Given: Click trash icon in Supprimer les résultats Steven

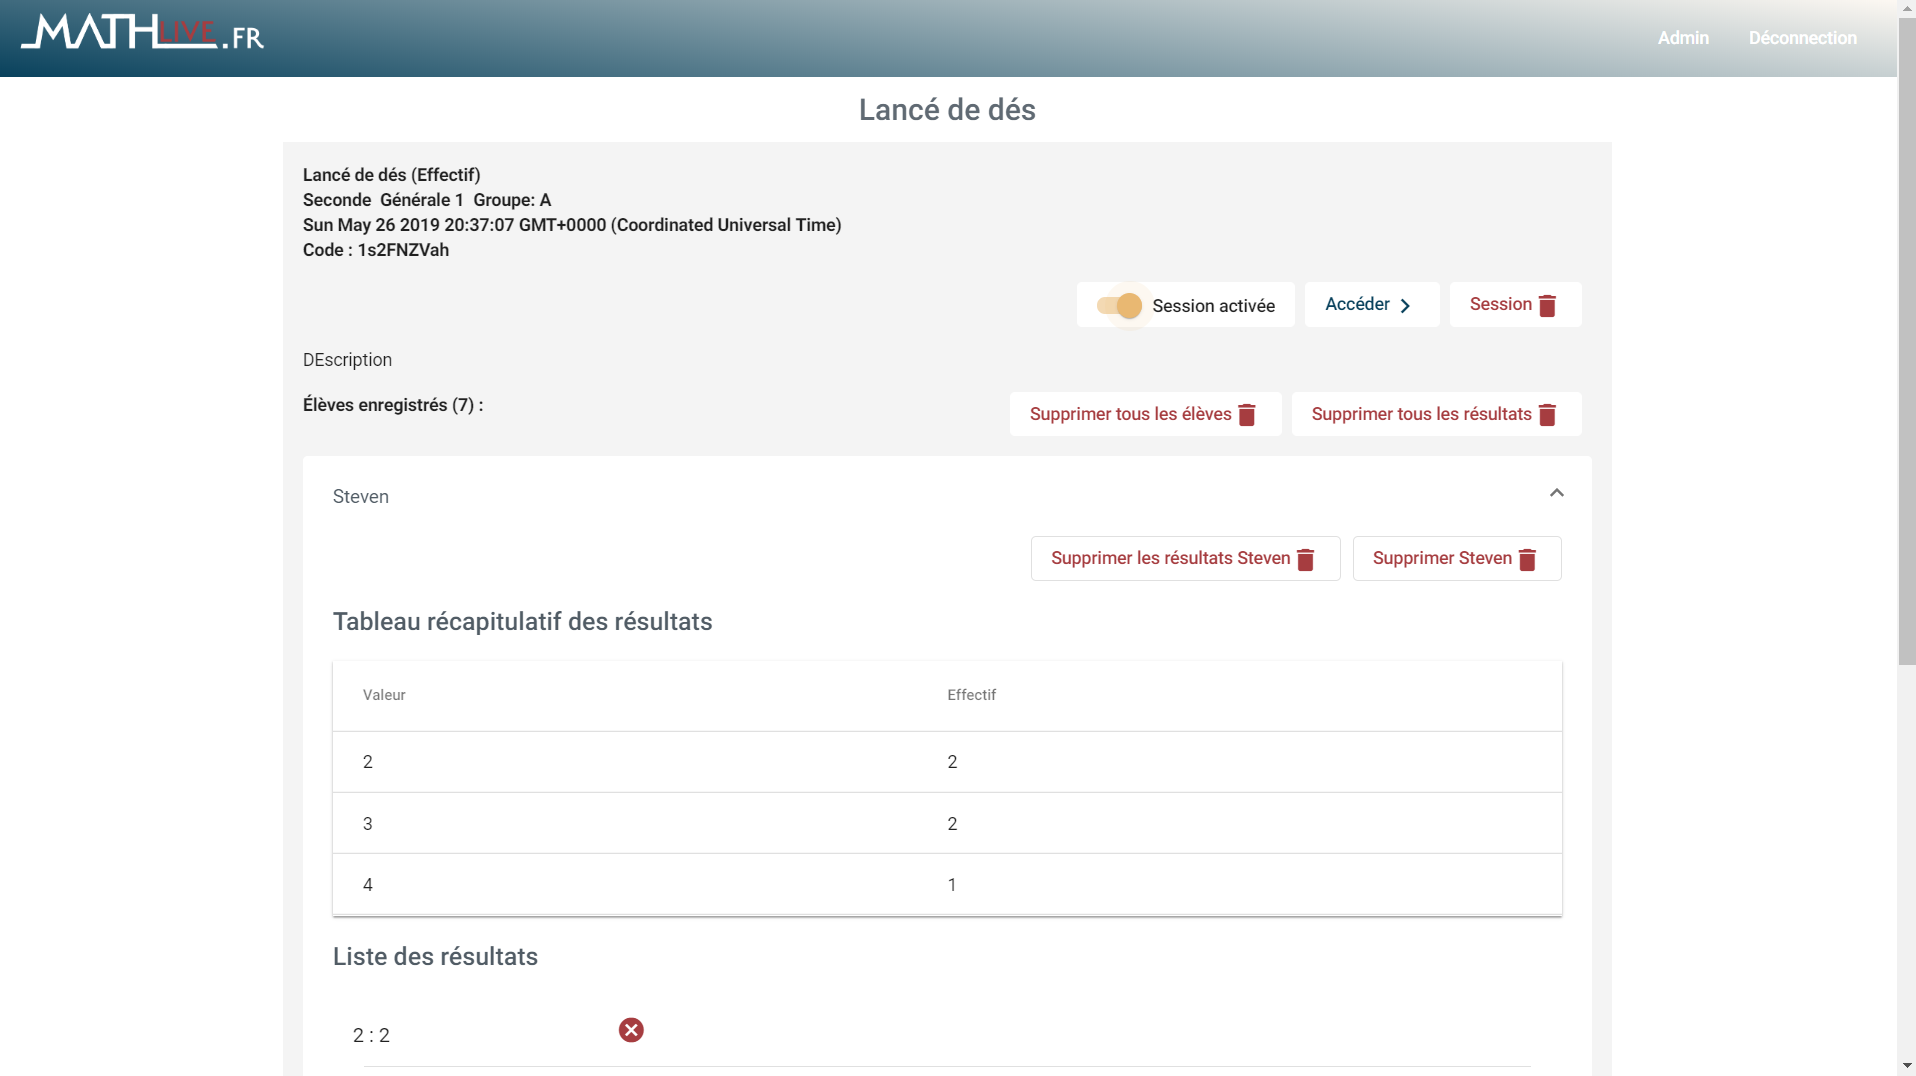Looking at the screenshot, I should point(1306,560).
